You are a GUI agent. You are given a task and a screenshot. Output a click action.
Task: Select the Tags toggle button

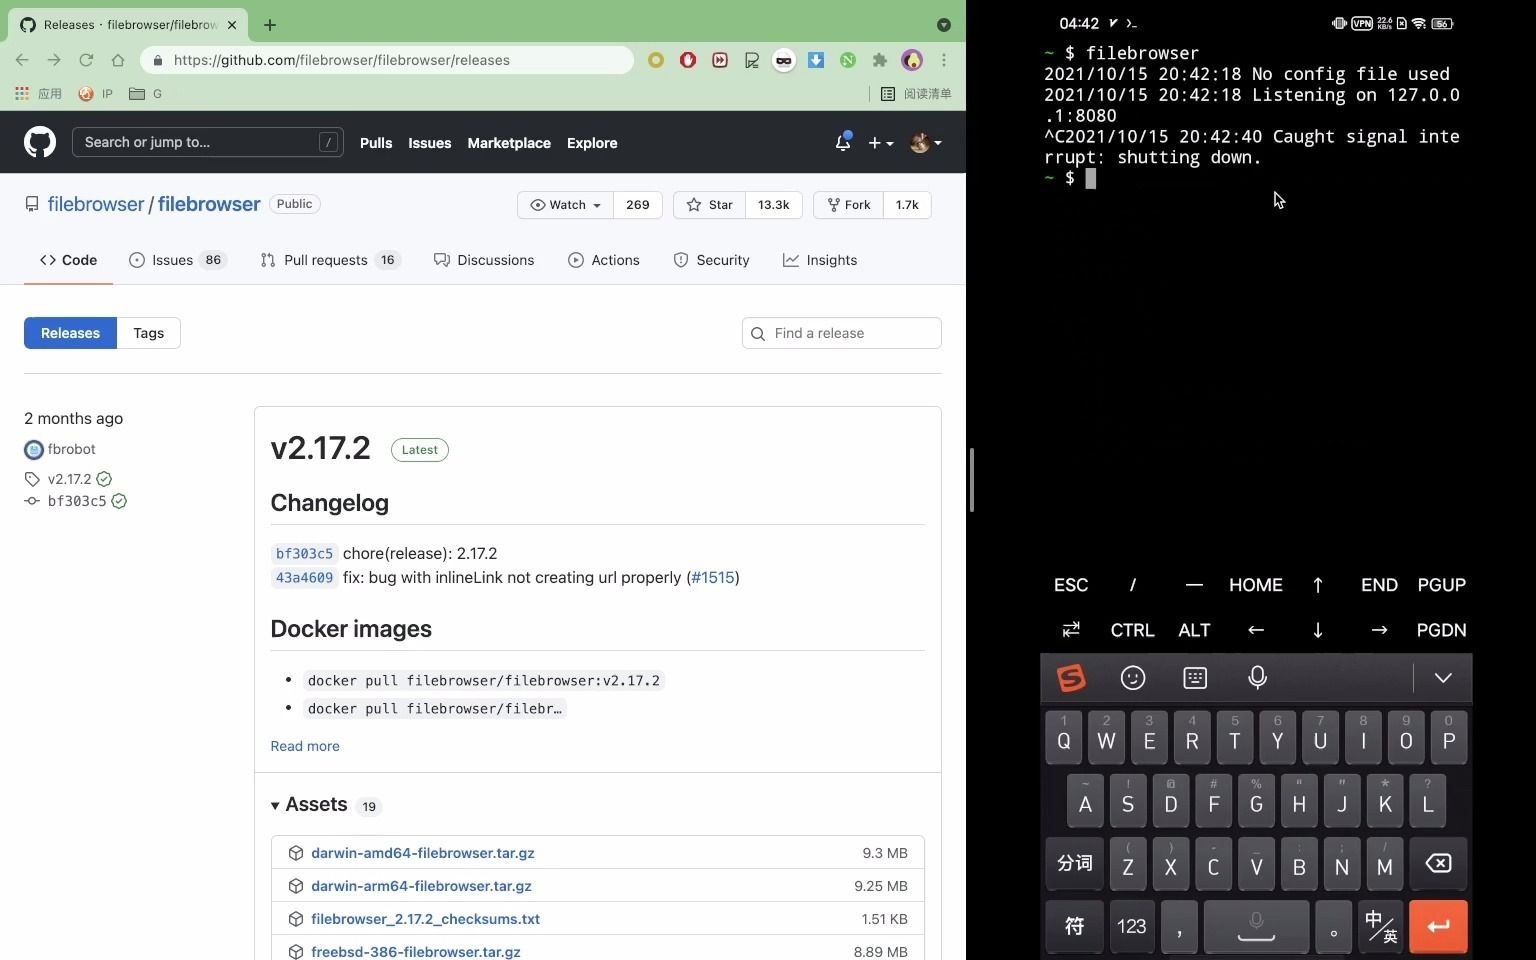tap(149, 333)
